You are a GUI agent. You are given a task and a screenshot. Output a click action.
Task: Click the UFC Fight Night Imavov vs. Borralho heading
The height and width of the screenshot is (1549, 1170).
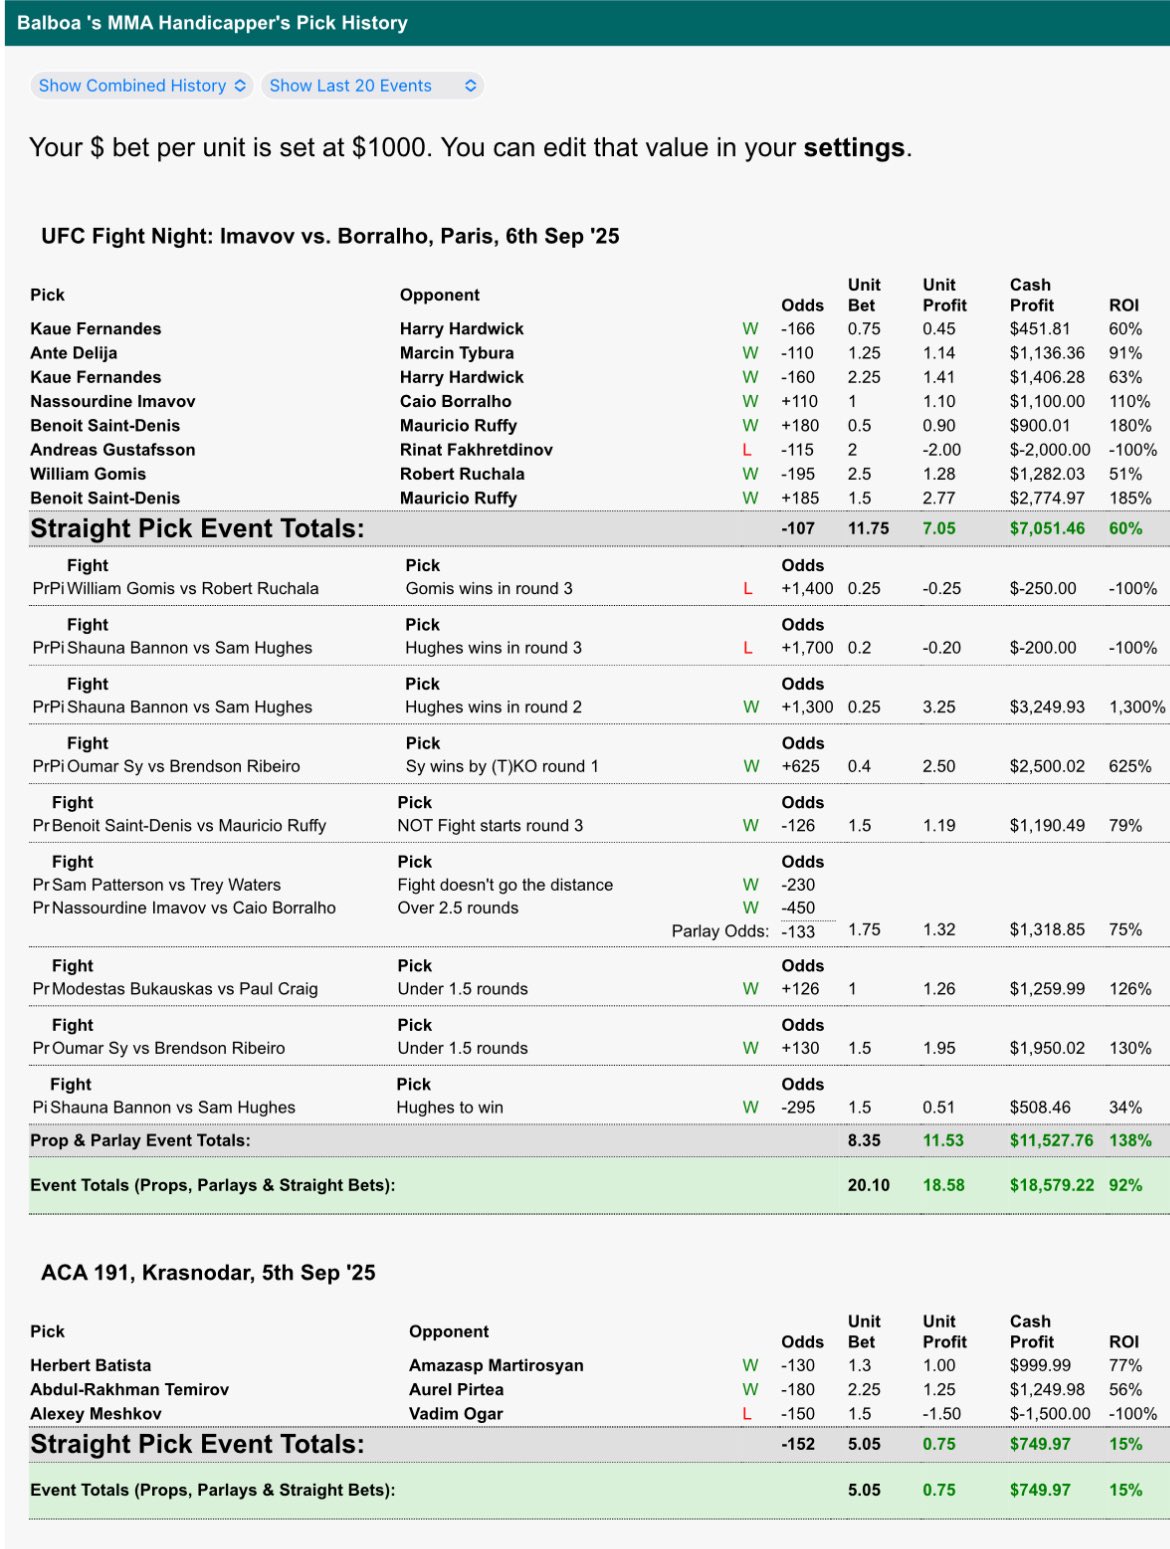click(x=330, y=236)
